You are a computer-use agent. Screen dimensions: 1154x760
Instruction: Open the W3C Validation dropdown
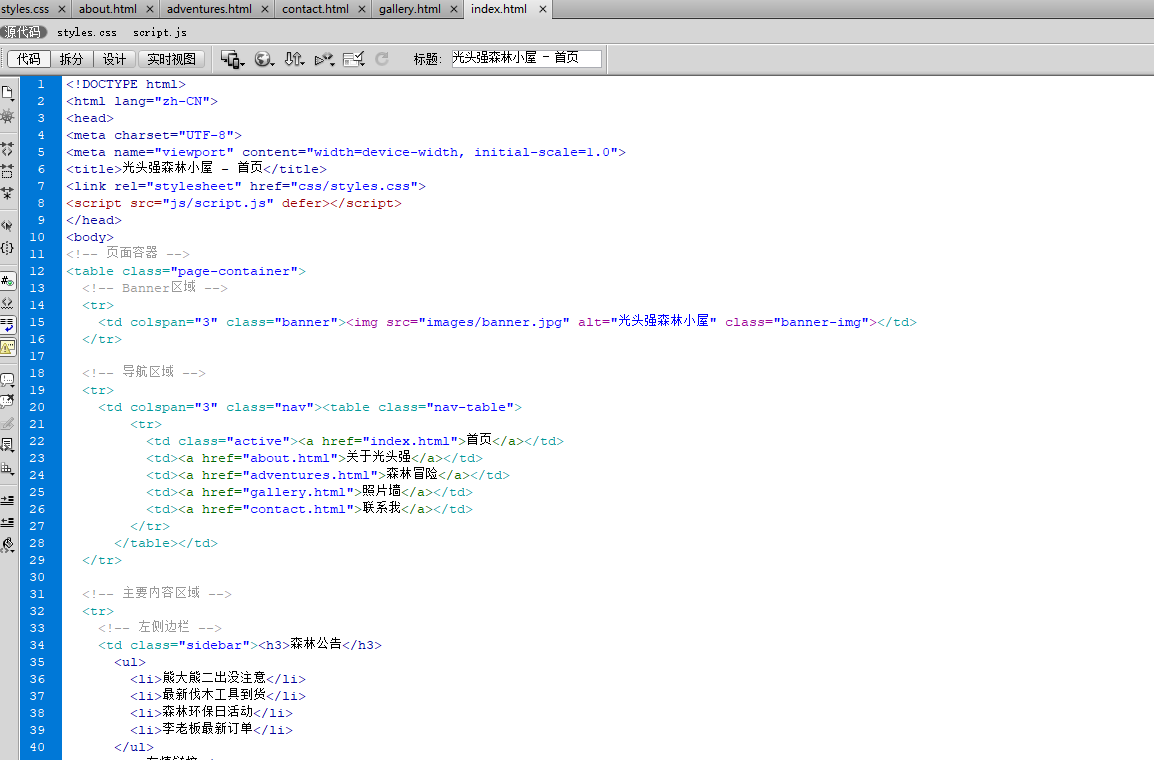324,59
